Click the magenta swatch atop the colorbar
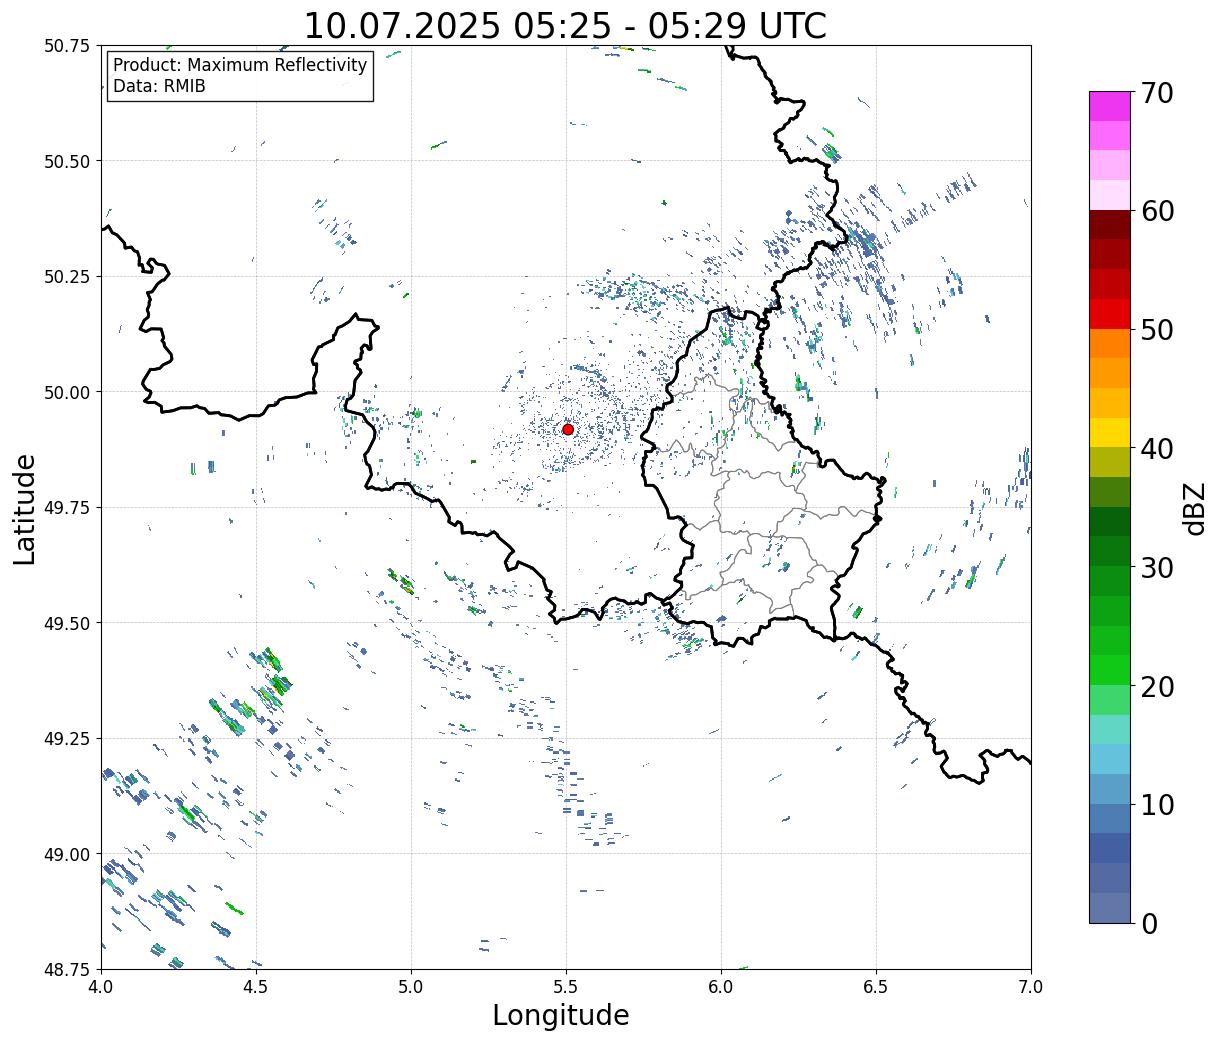1219x1040 pixels. [1110, 106]
